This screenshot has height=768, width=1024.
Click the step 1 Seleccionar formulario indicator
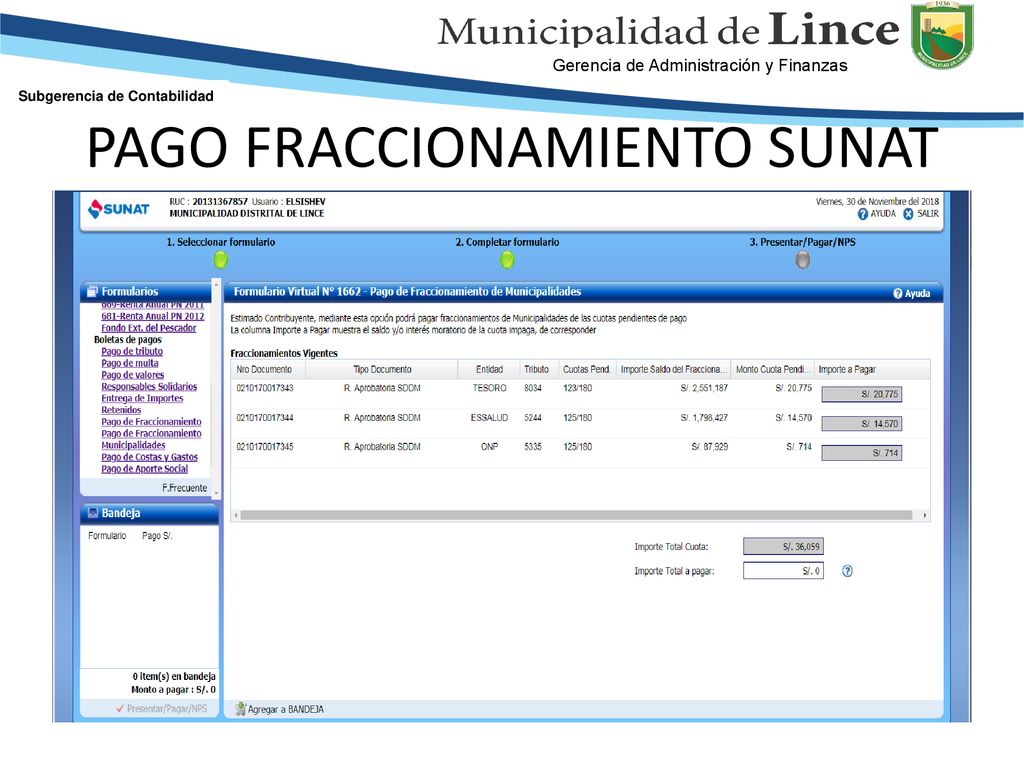pyautogui.click(x=221, y=260)
